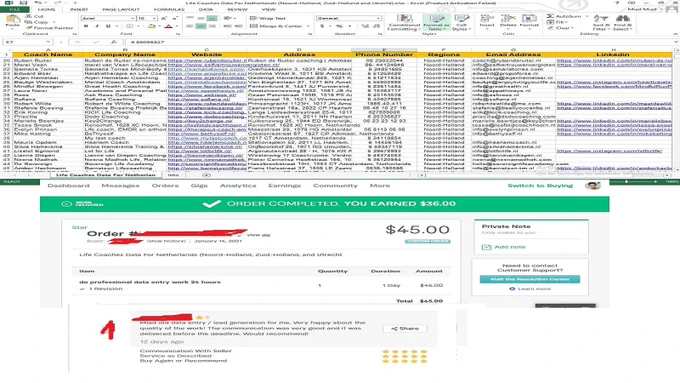Open the Arial font name dropdown
Image resolution: width=680 pixels, height=383 pixels.
(x=132, y=19)
